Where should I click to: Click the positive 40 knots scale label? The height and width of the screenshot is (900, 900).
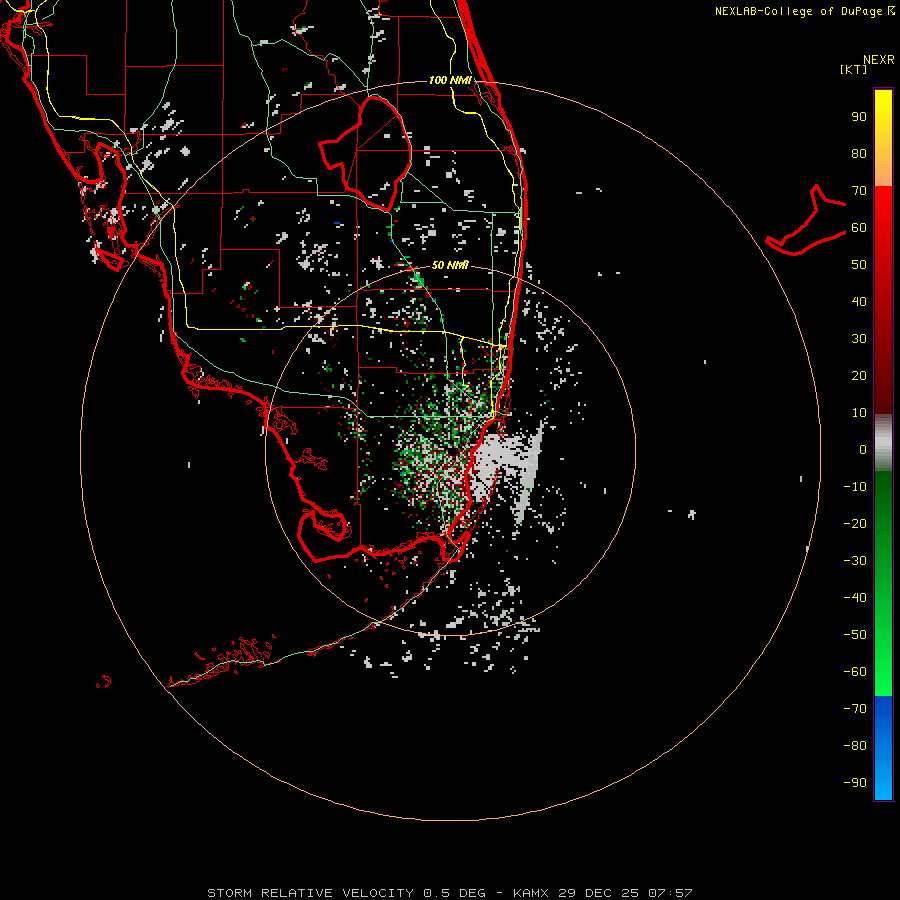(859, 301)
